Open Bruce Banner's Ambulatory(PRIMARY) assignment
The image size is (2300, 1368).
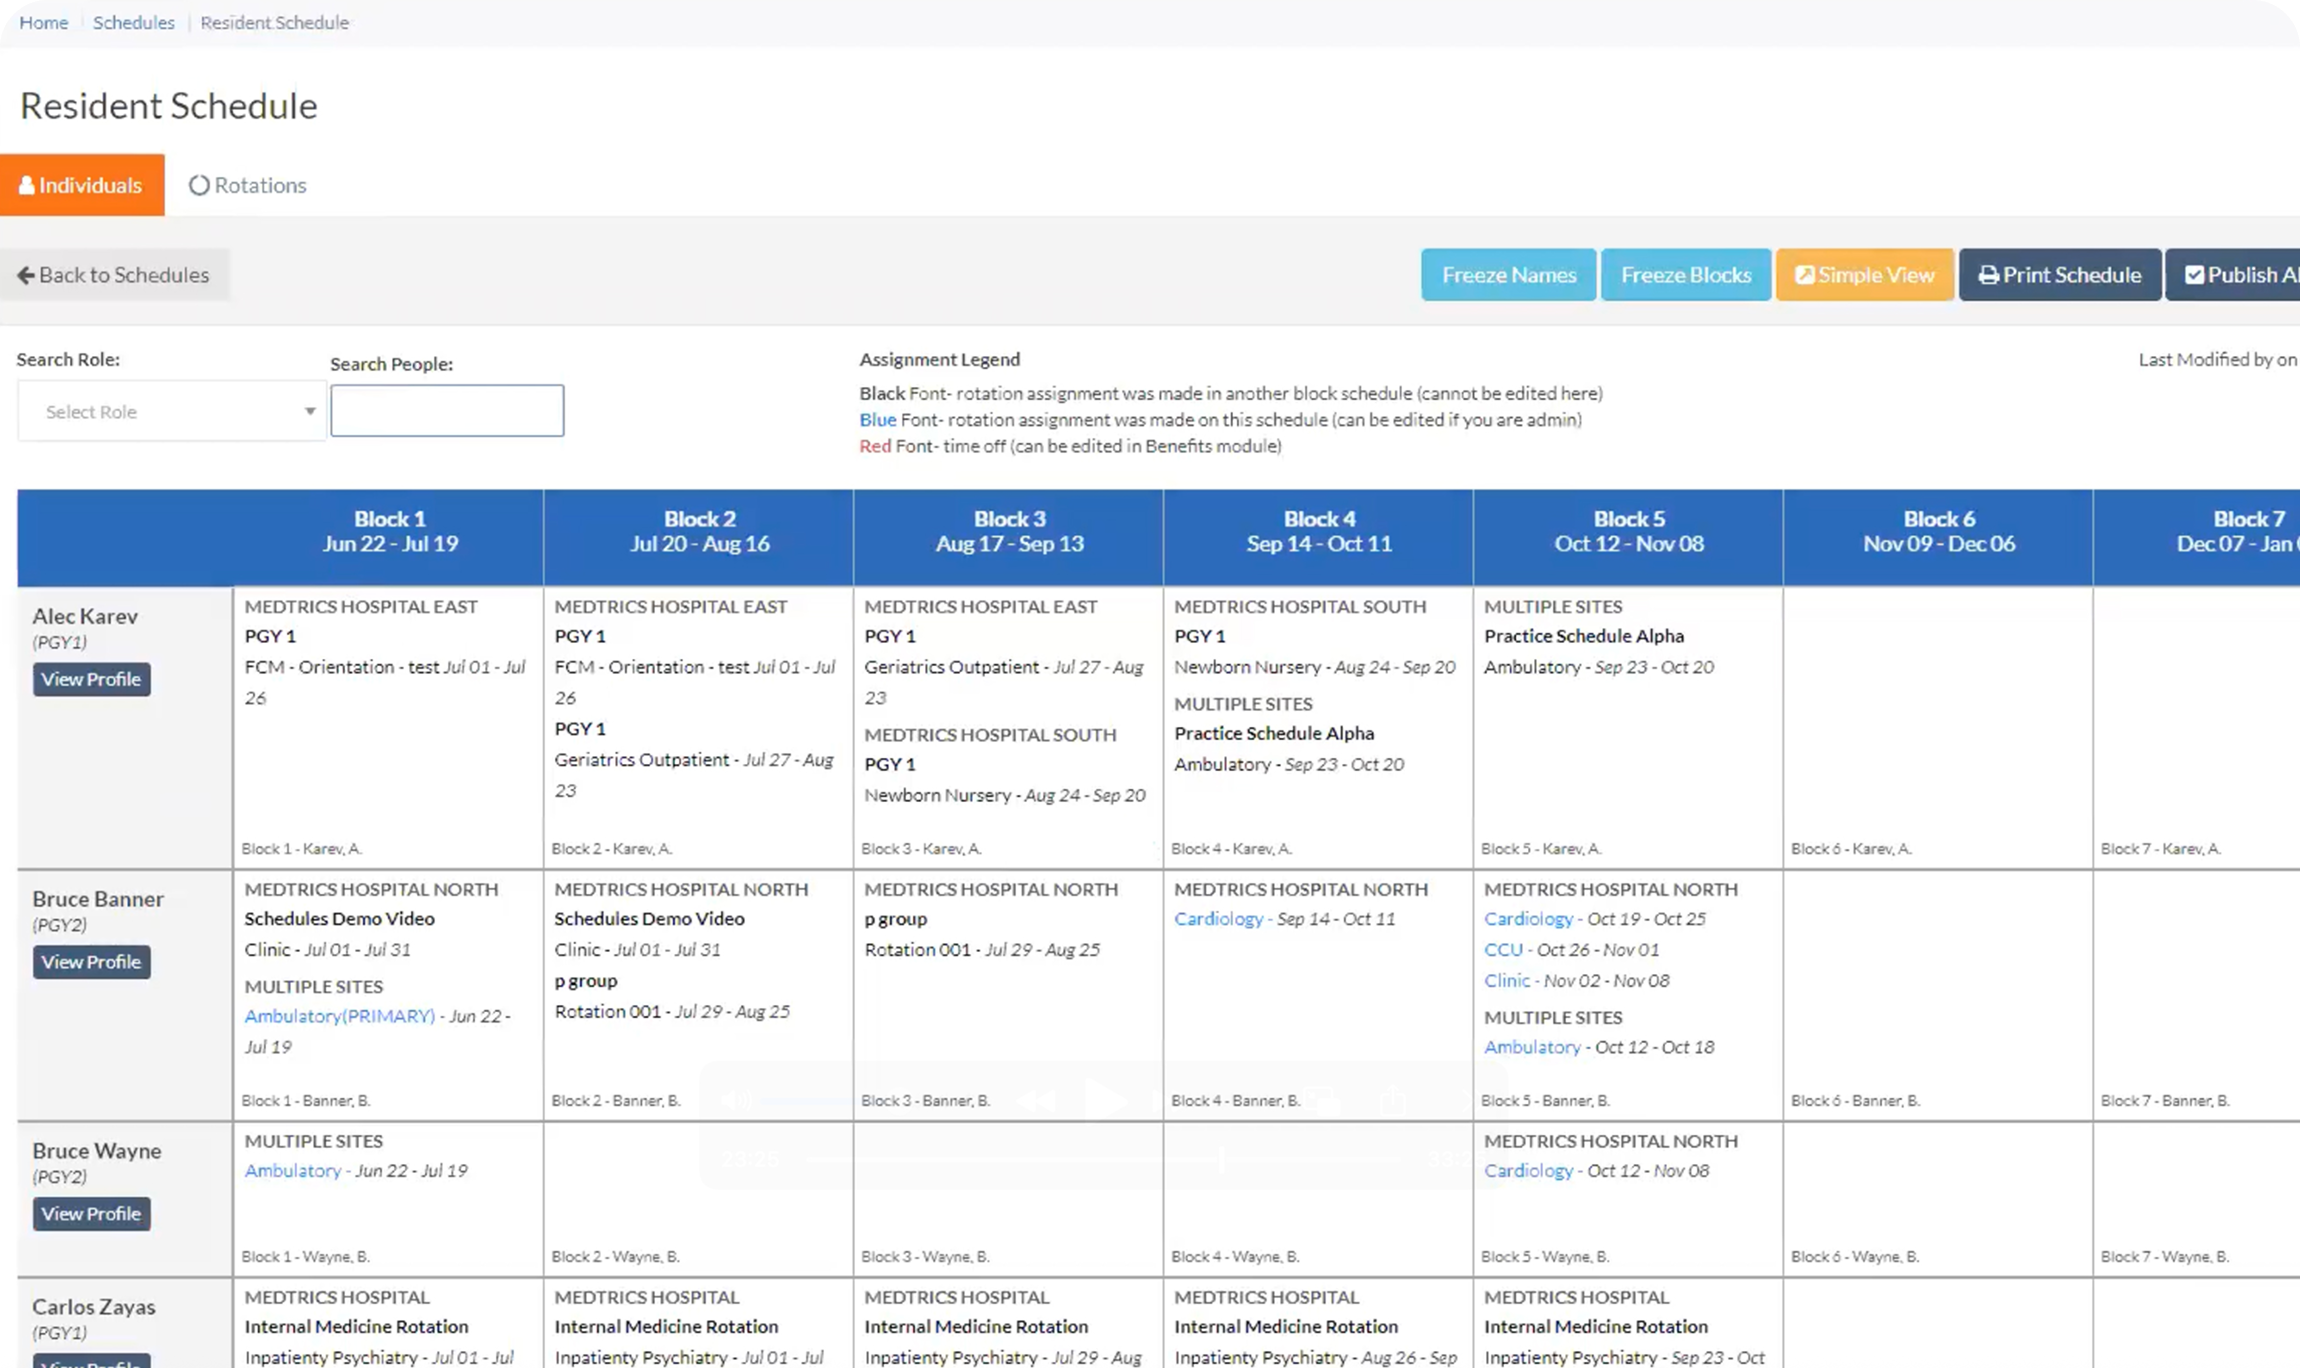[x=339, y=1016]
